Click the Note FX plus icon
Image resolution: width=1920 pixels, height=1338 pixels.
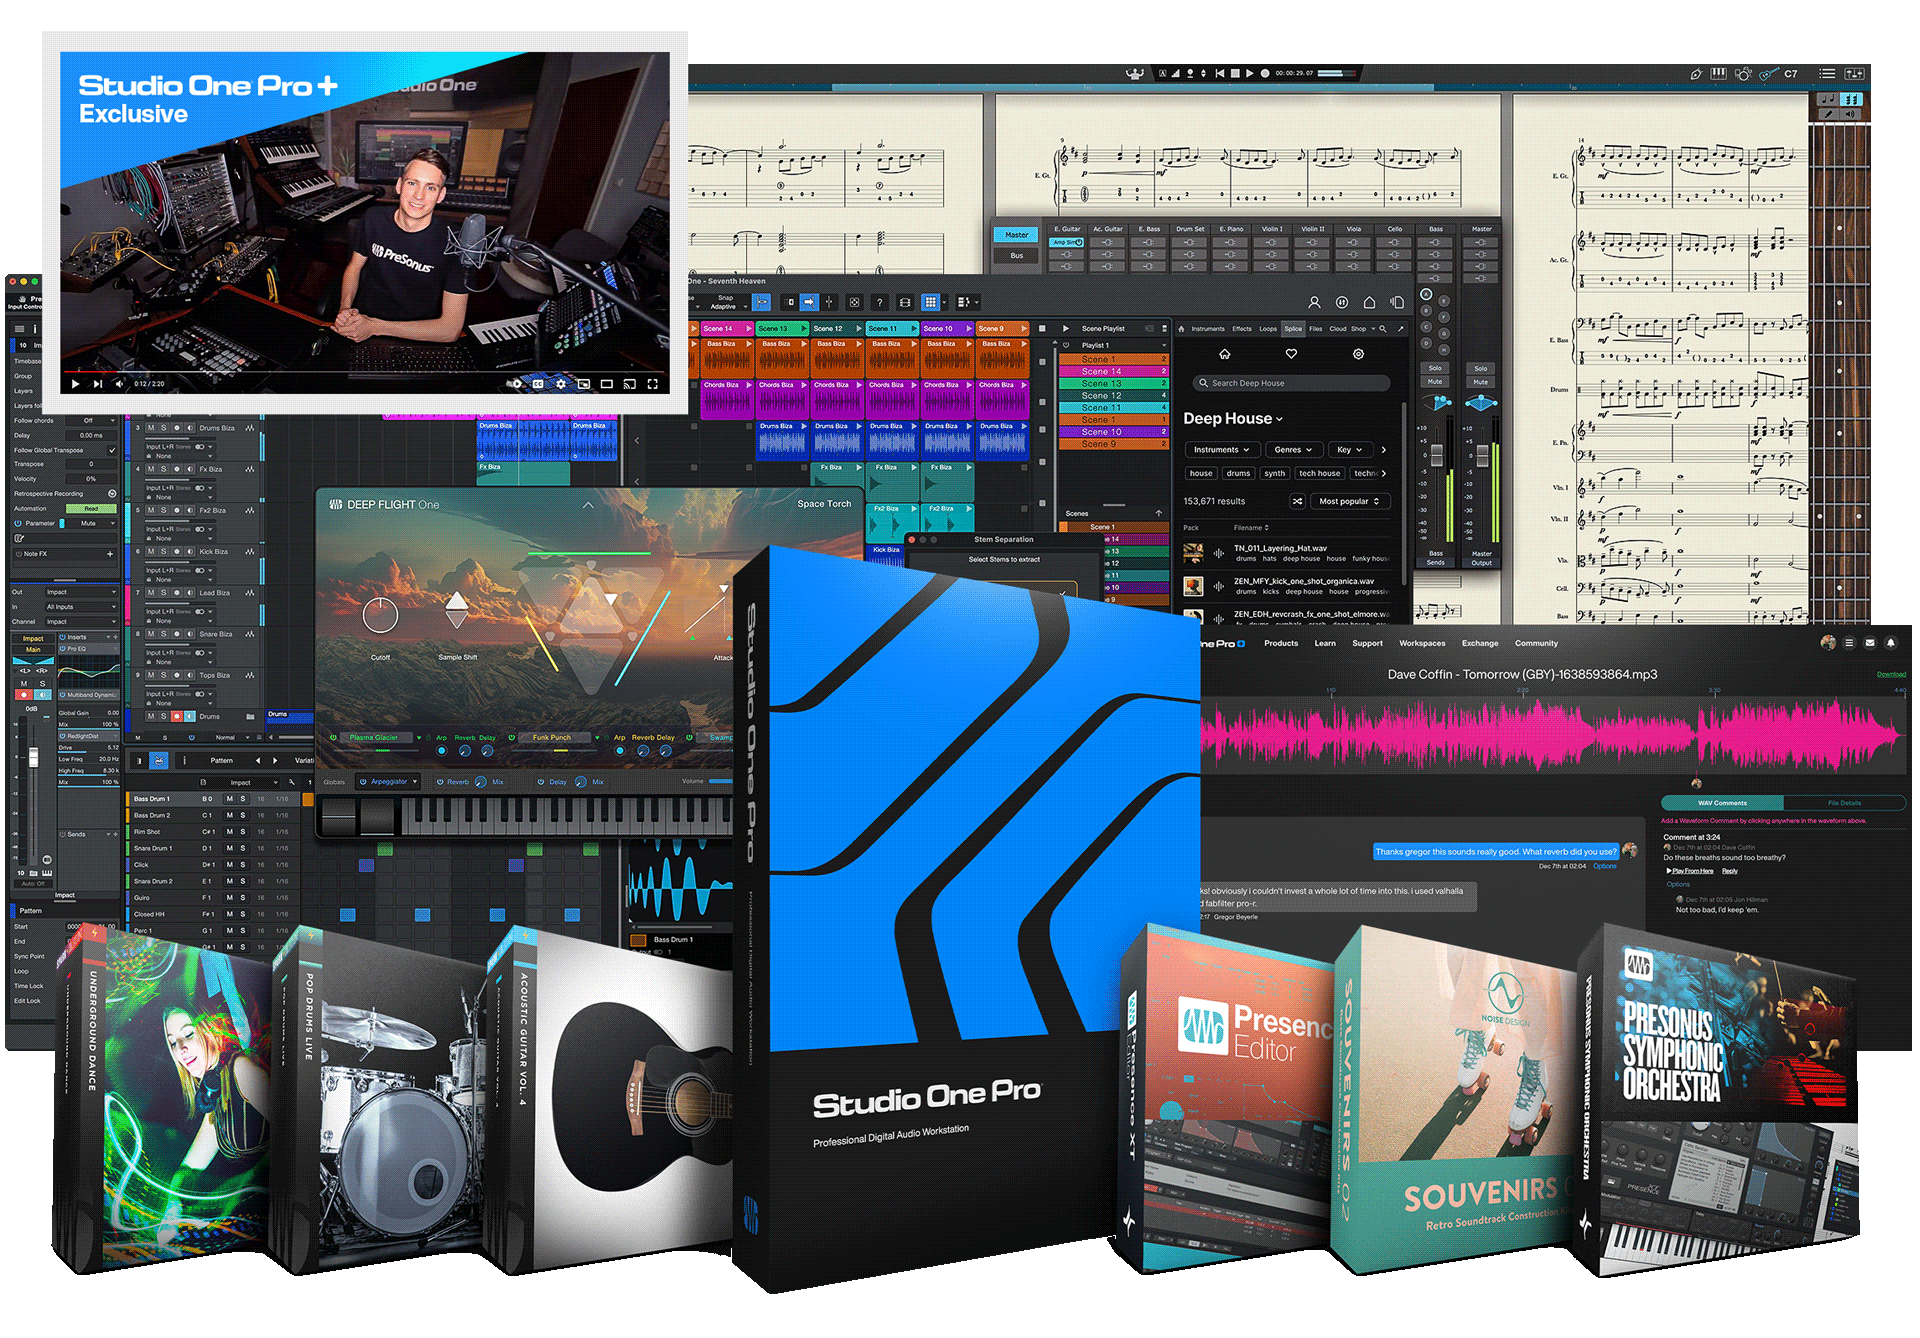click(110, 553)
